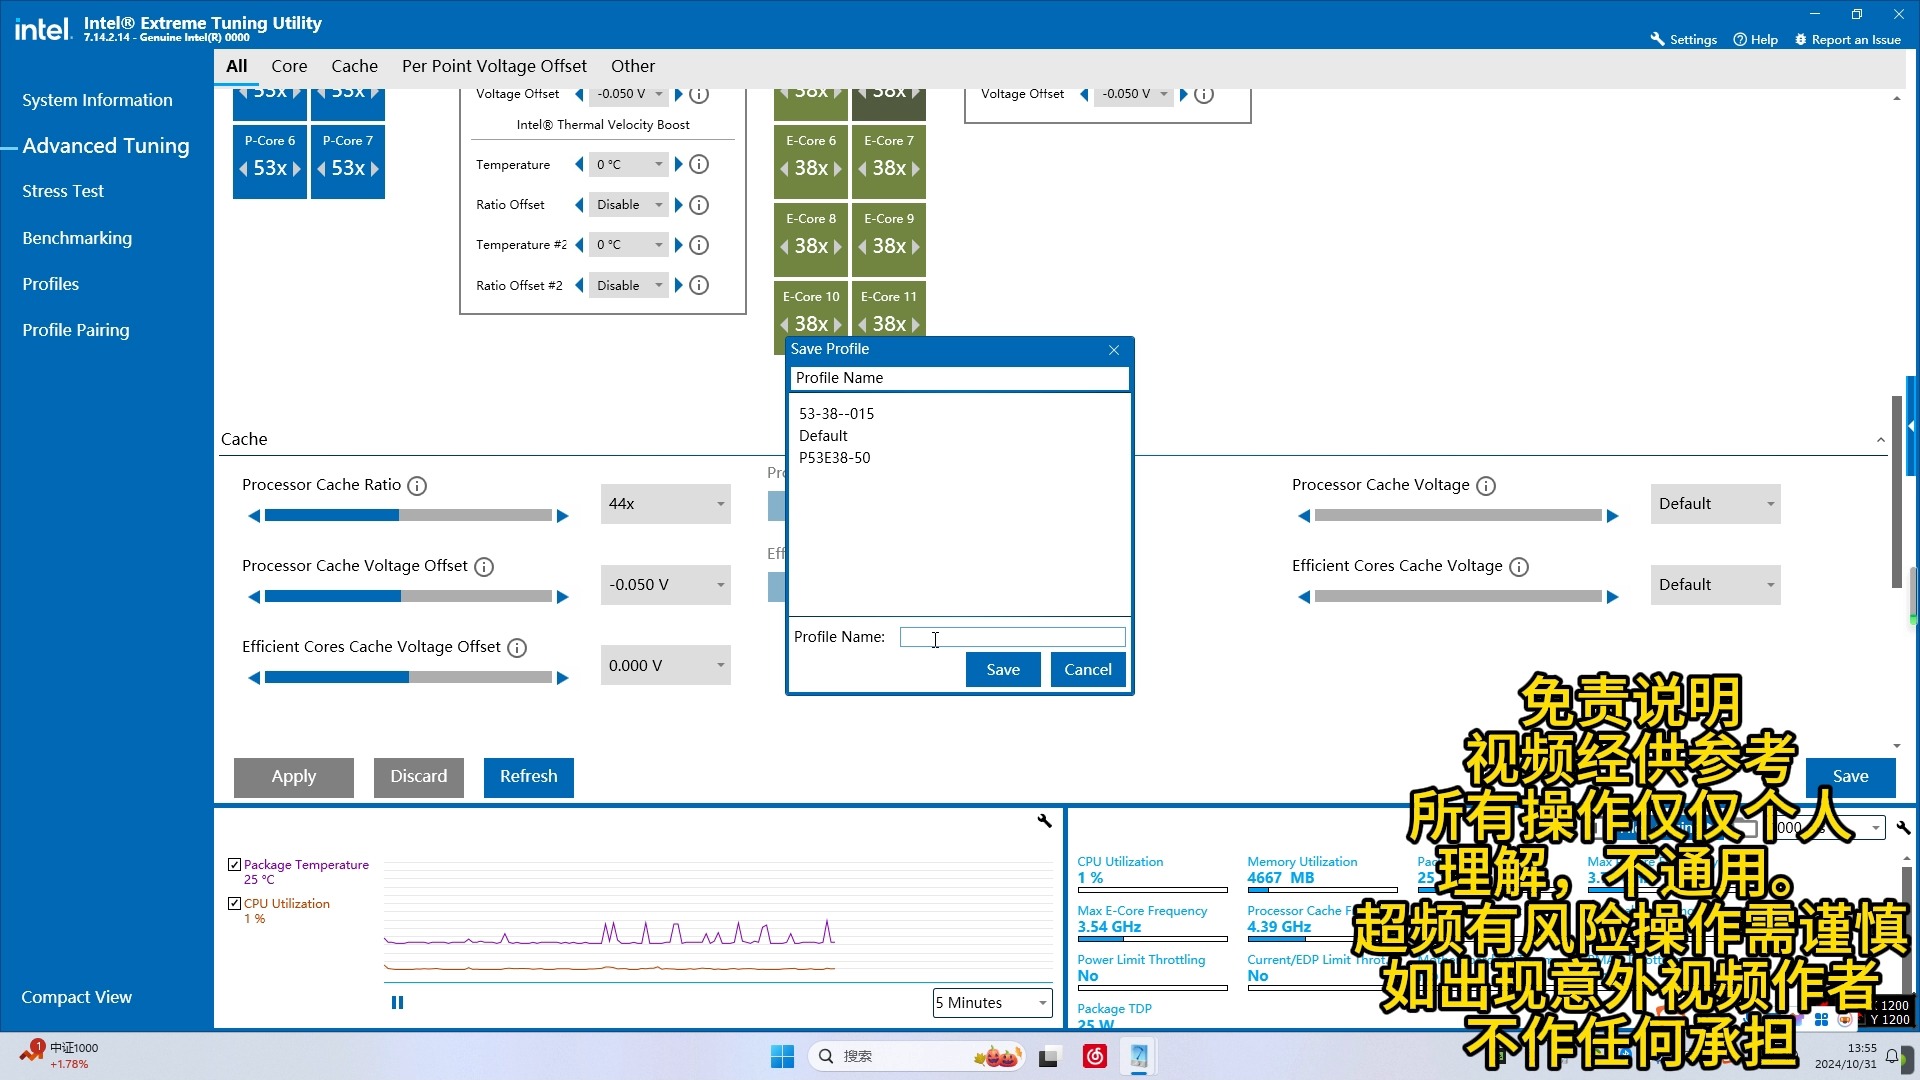1920x1080 pixels.
Task: Click the Refresh button
Action: tap(529, 777)
